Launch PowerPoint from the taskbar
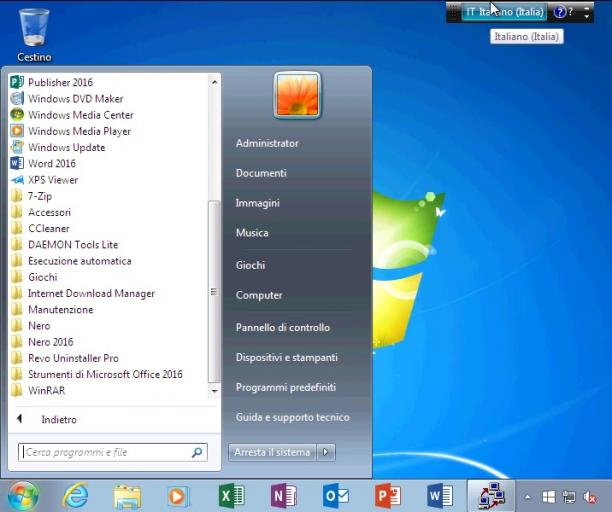The width and height of the screenshot is (612, 512). 388,496
